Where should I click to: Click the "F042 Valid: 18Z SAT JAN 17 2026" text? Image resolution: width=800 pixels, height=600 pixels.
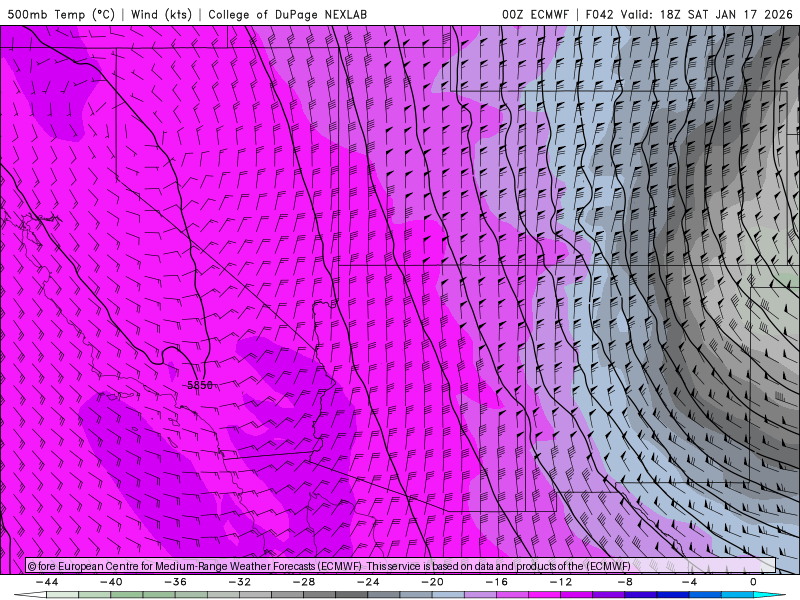[x=689, y=14]
